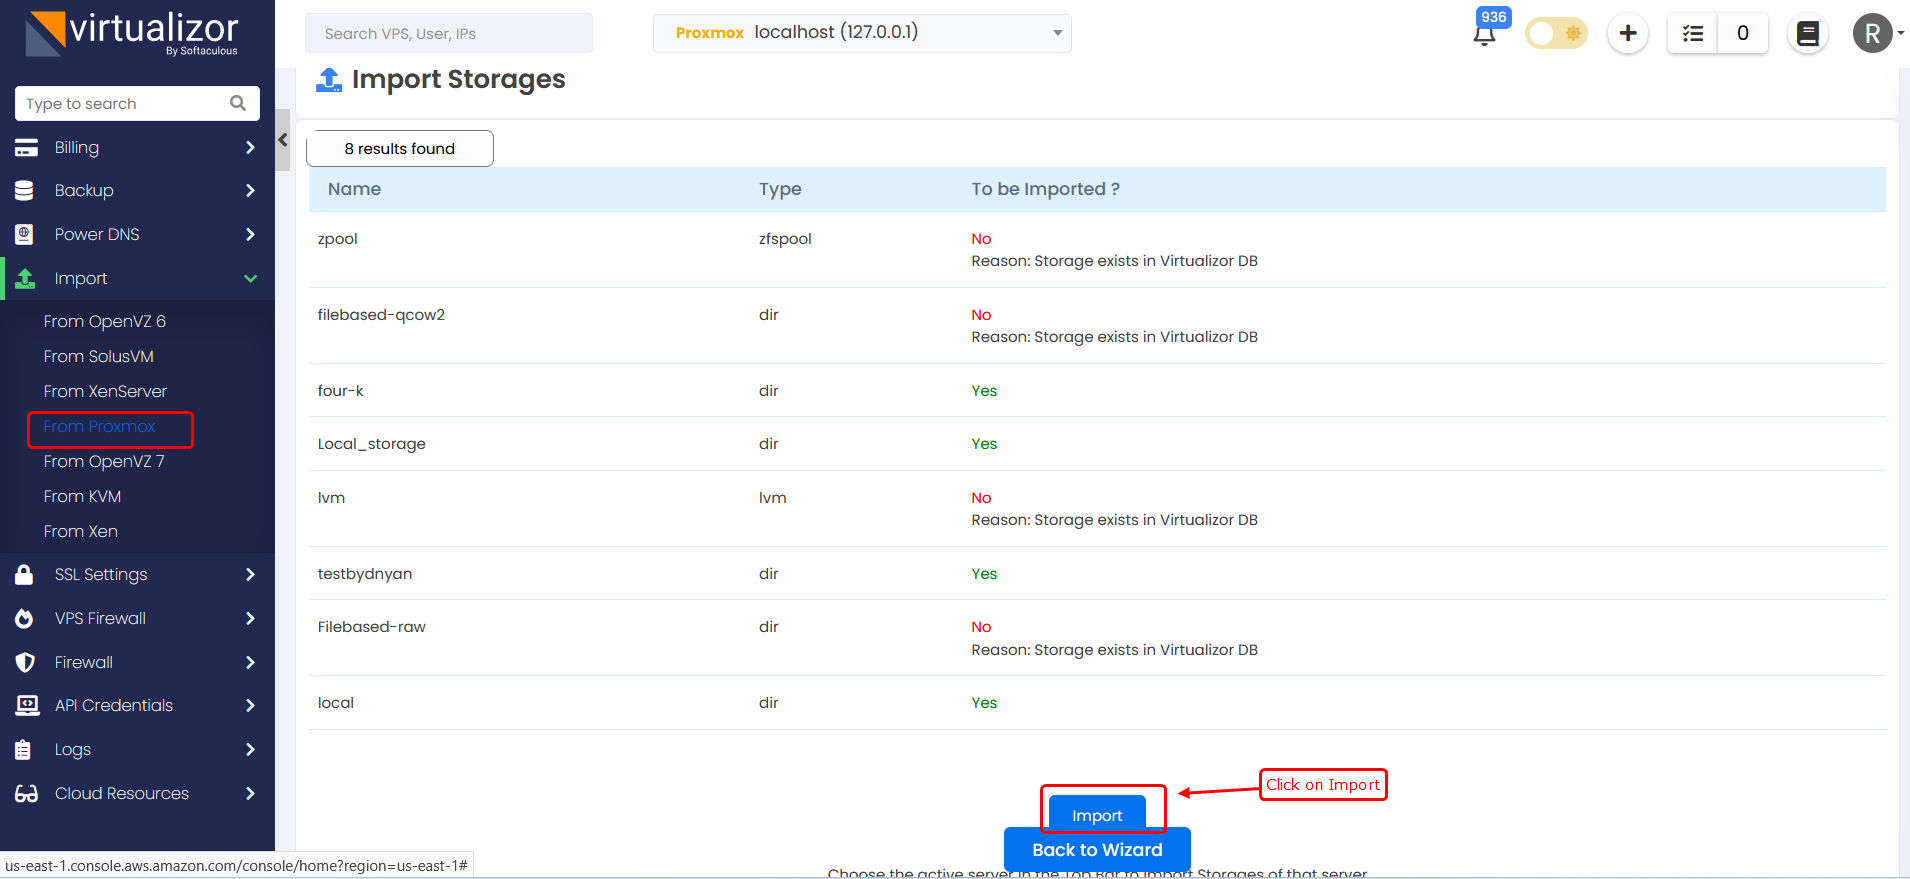
Task: Select From Proxmox import option
Action: (99, 426)
